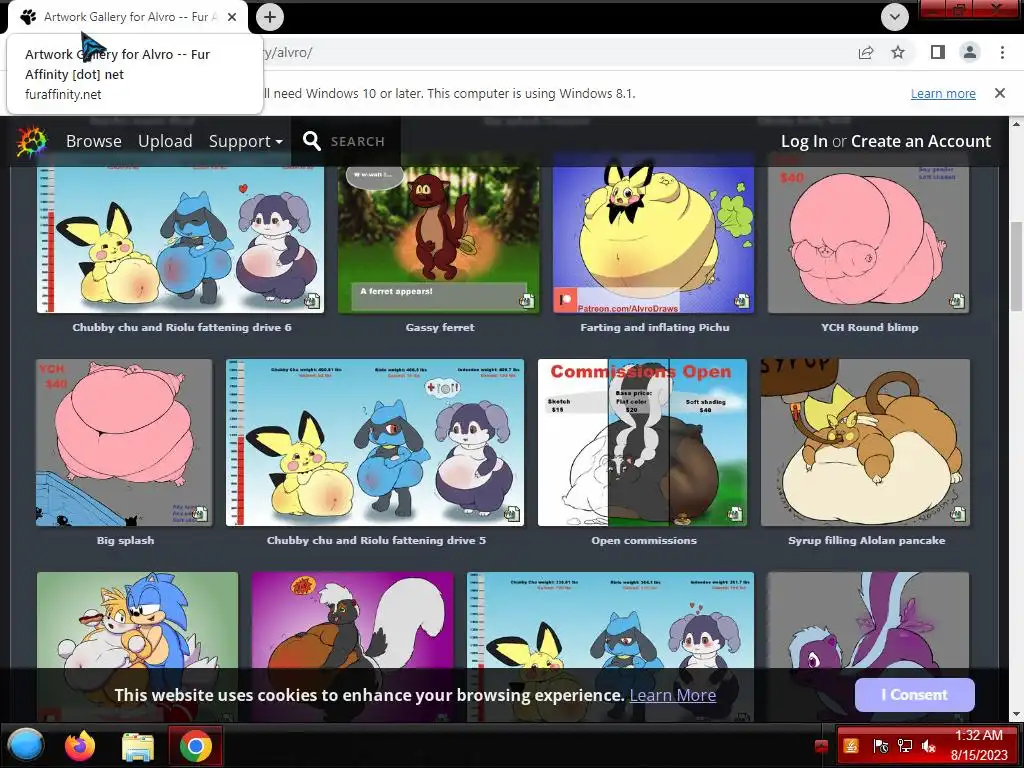Viewport: 1024px width, 768px height.
Task: Click file type icon on fattening drive 6 thumbnail
Action: click(x=312, y=300)
